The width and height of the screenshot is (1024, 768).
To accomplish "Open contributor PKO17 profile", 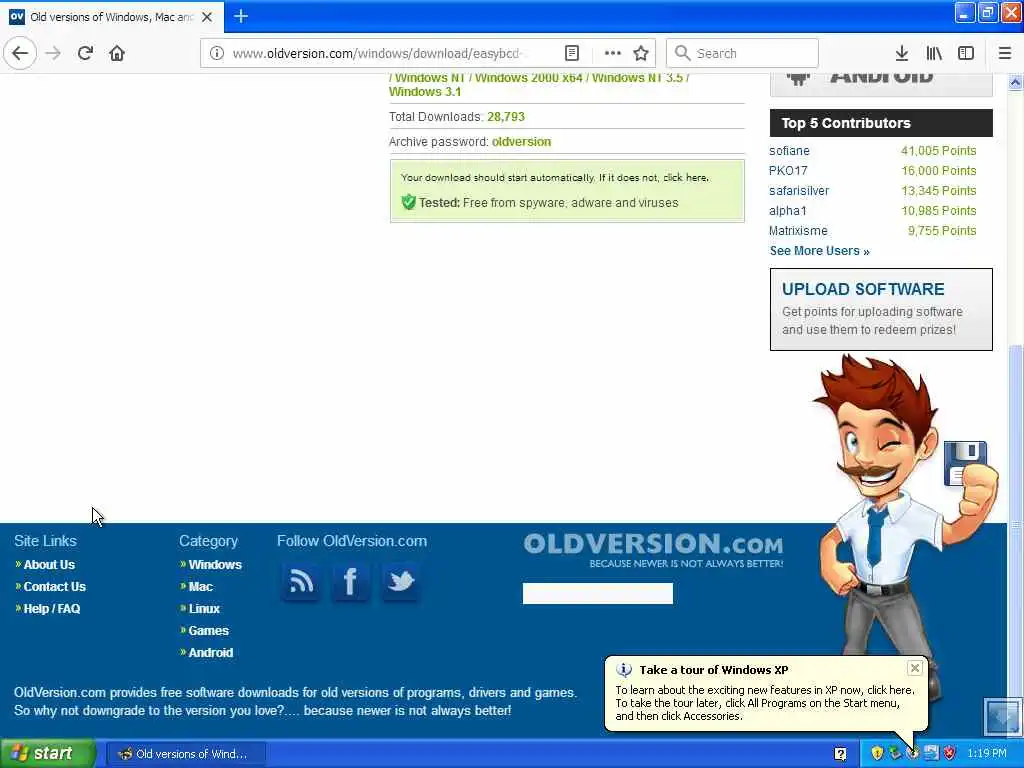I will pyautogui.click(x=788, y=170).
